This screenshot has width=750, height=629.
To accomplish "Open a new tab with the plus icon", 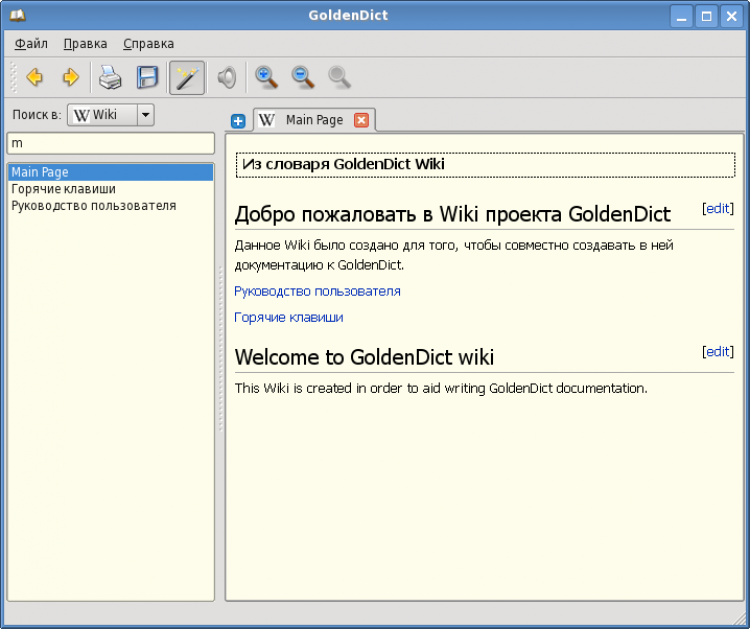I will point(238,121).
